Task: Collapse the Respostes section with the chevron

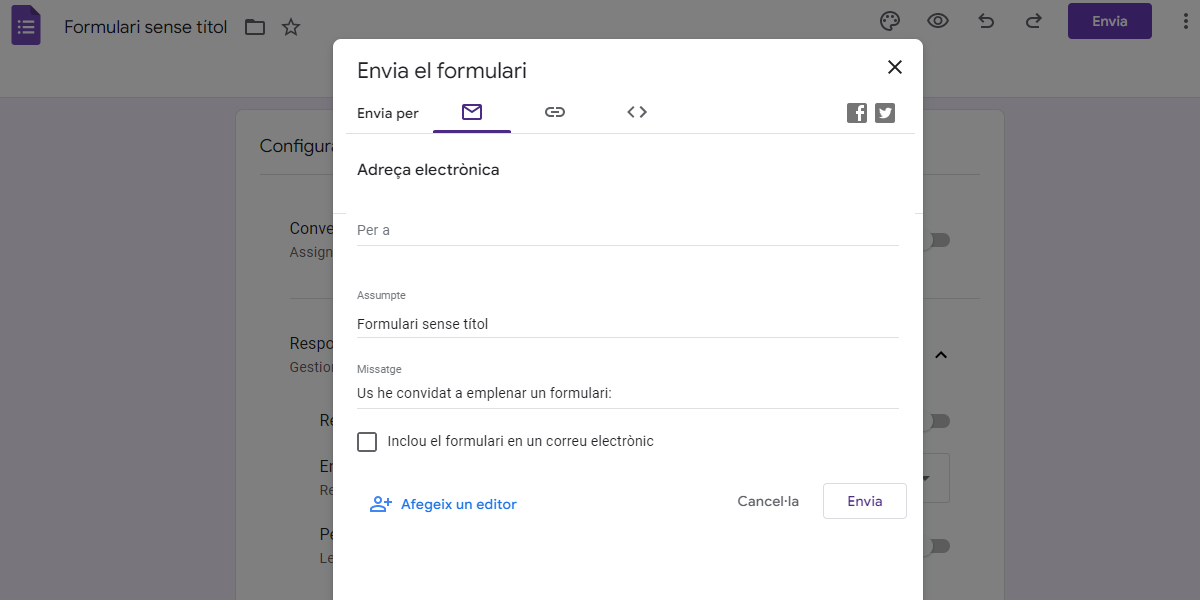Action: 940,355
